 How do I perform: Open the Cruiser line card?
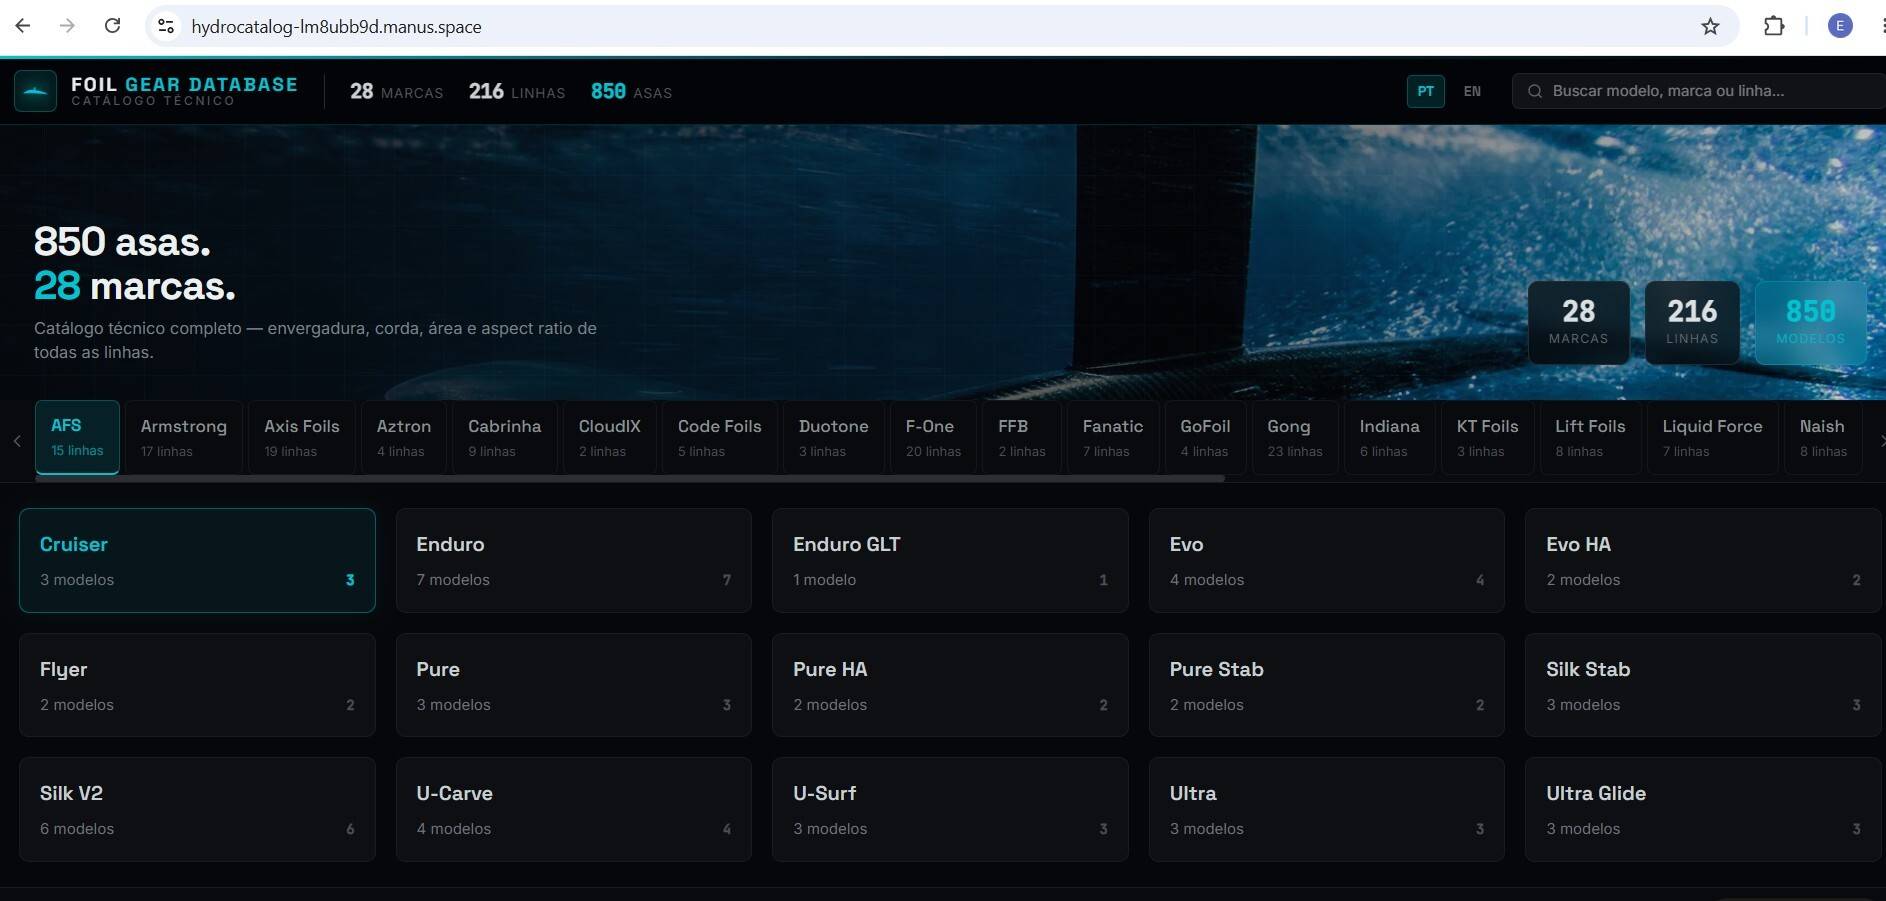tap(197, 560)
